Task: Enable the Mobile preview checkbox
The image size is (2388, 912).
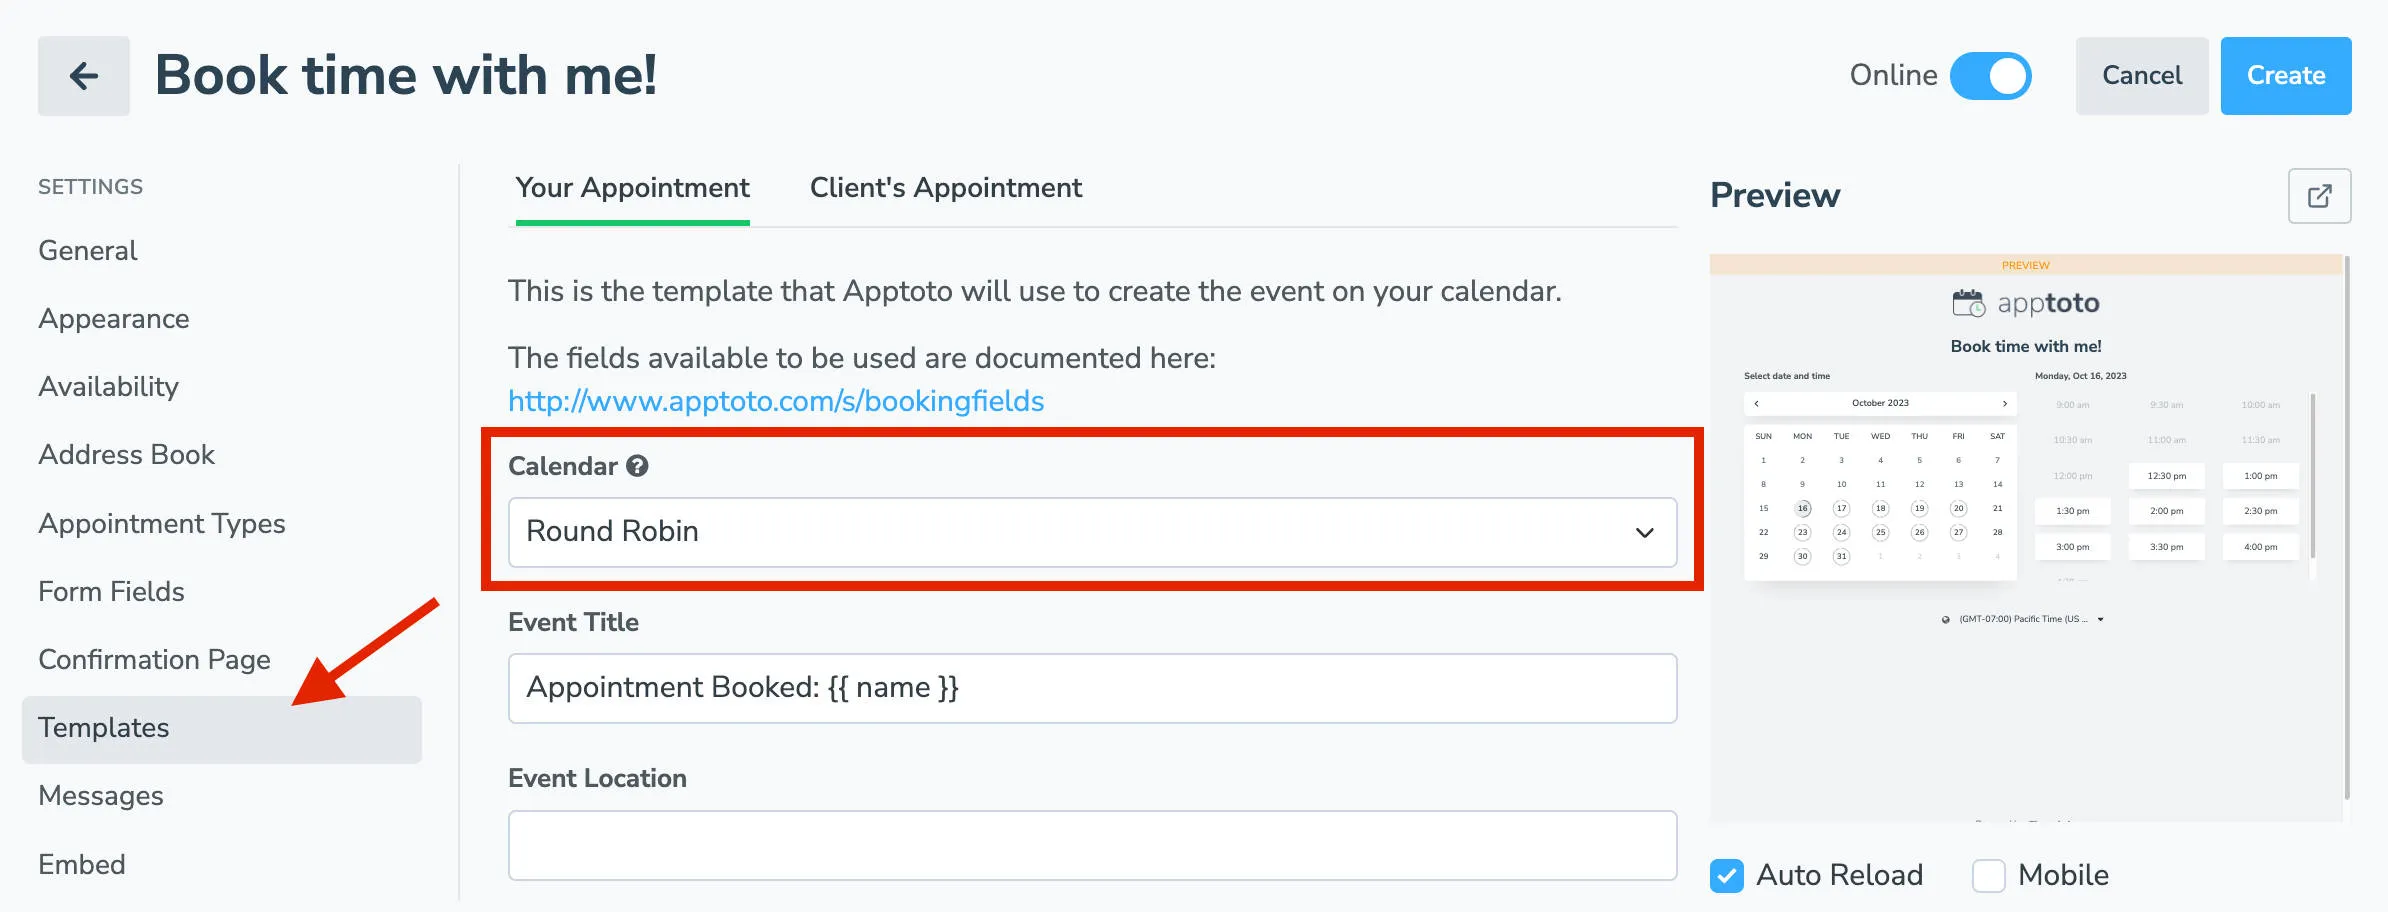Action: (x=1988, y=876)
